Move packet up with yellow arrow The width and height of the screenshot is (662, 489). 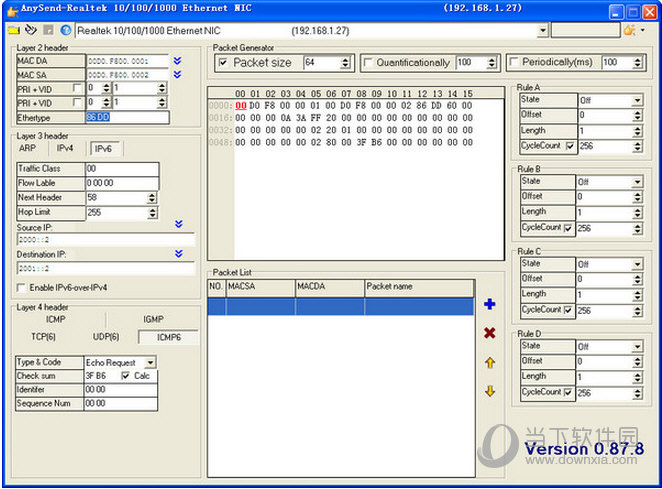(x=490, y=362)
